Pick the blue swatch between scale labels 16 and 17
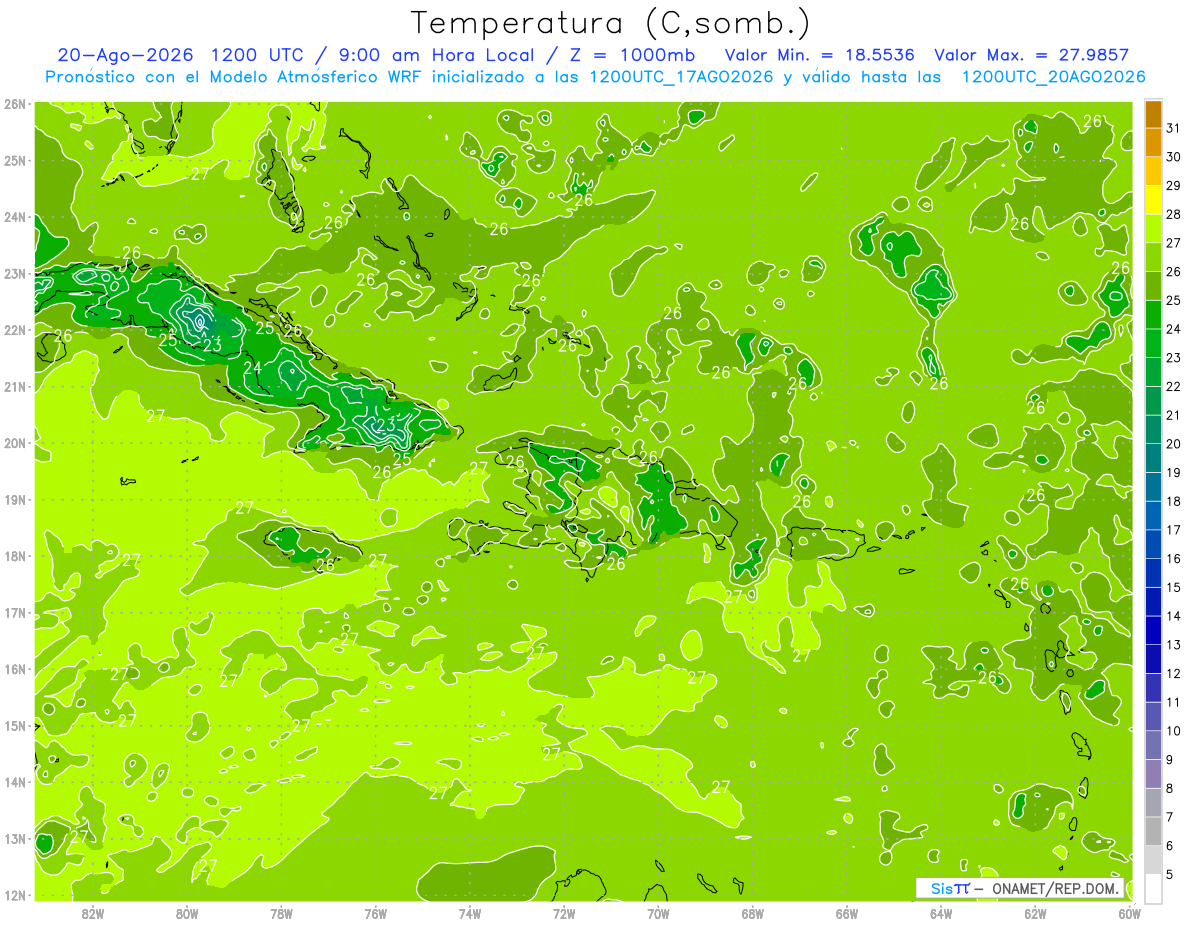 [x=1153, y=544]
